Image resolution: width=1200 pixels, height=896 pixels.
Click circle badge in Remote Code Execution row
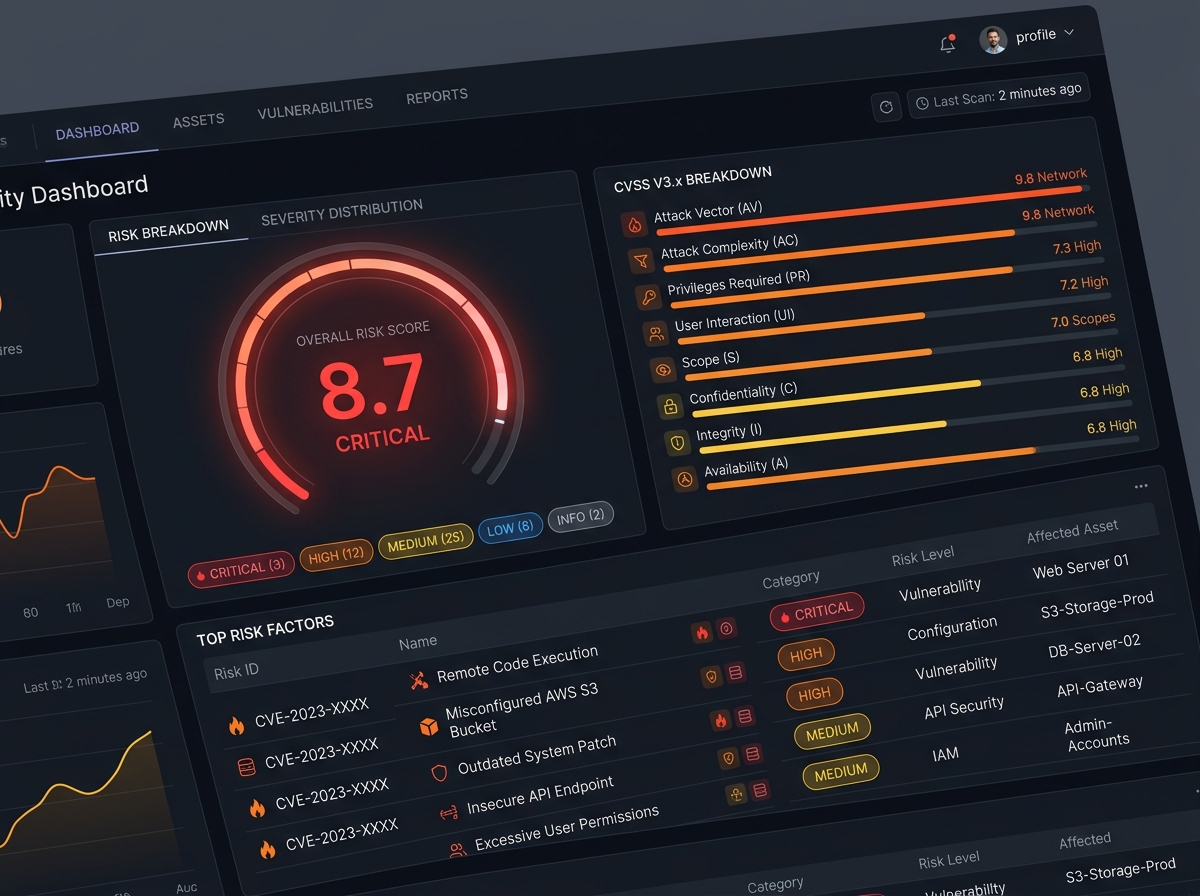coord(727,628)
